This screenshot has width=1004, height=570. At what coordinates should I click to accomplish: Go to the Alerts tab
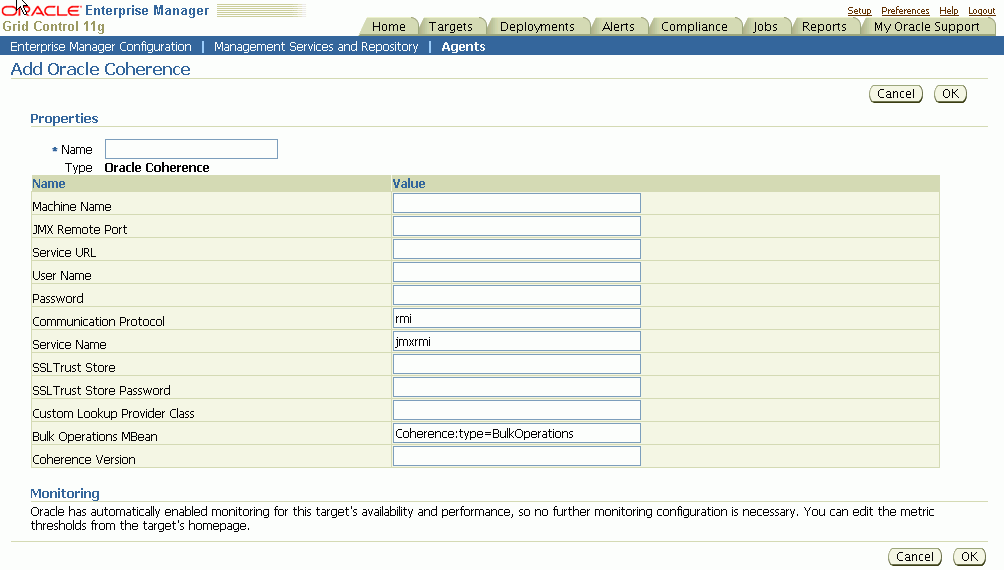[618, 26]
